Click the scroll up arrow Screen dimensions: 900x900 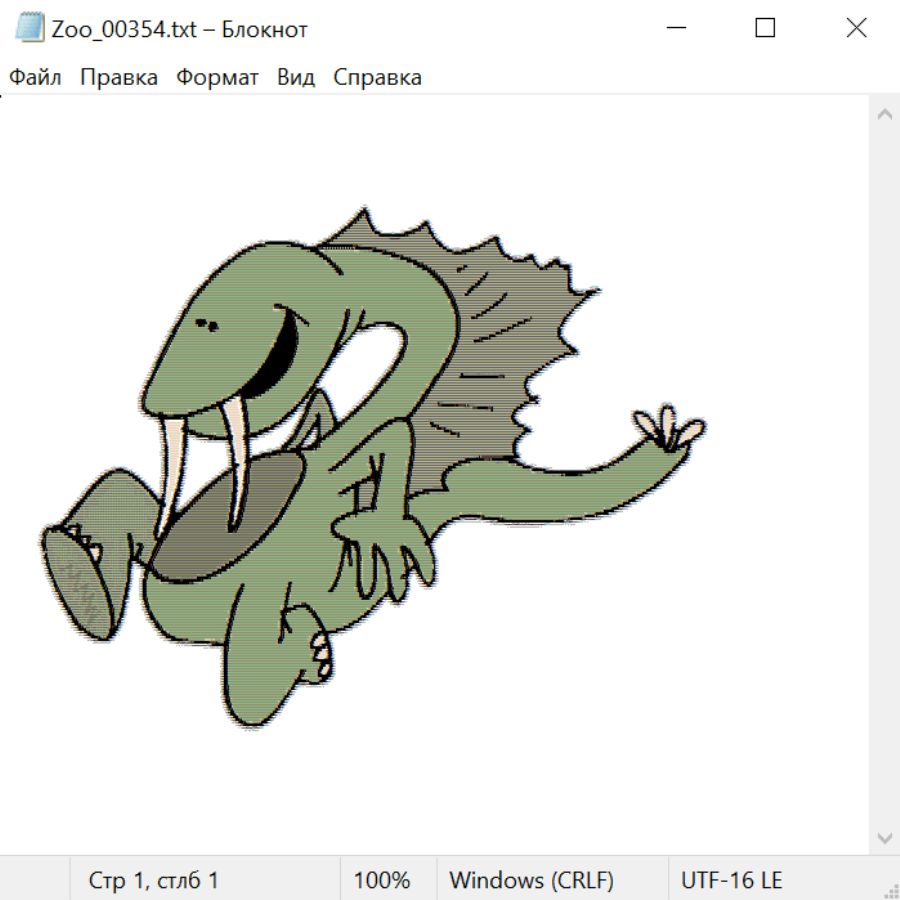[x=884, y=115]
